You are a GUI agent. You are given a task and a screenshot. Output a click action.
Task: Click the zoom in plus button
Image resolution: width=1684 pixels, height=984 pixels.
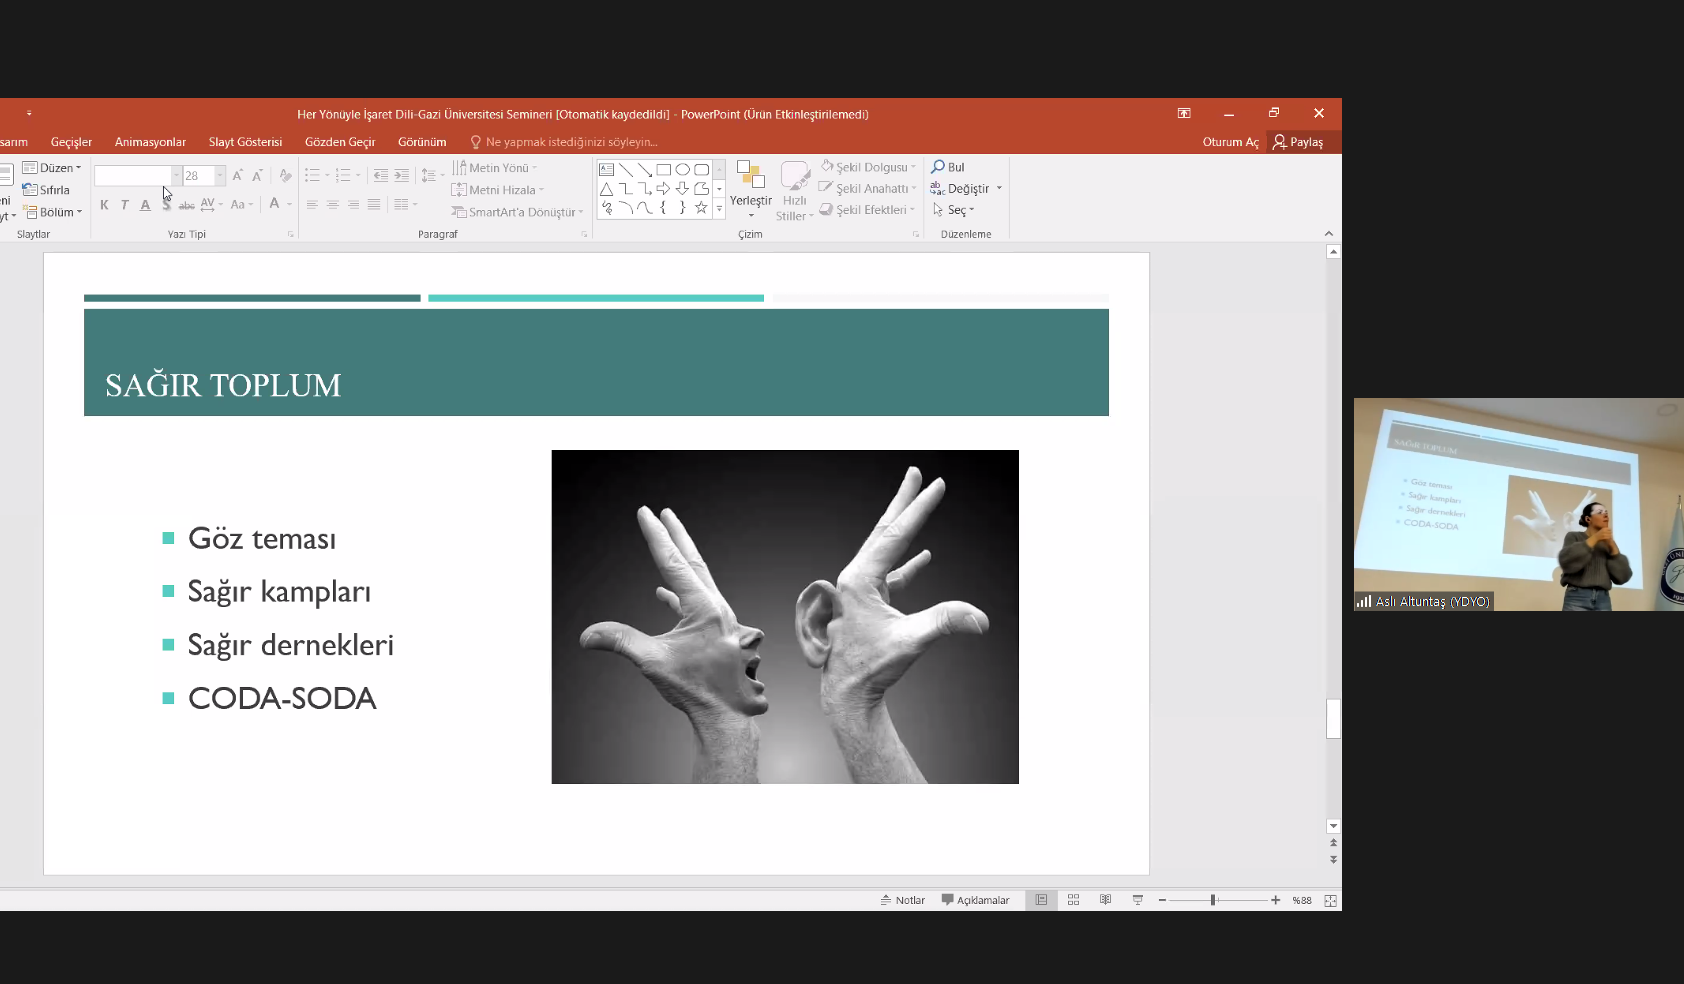pos(1275,900)
